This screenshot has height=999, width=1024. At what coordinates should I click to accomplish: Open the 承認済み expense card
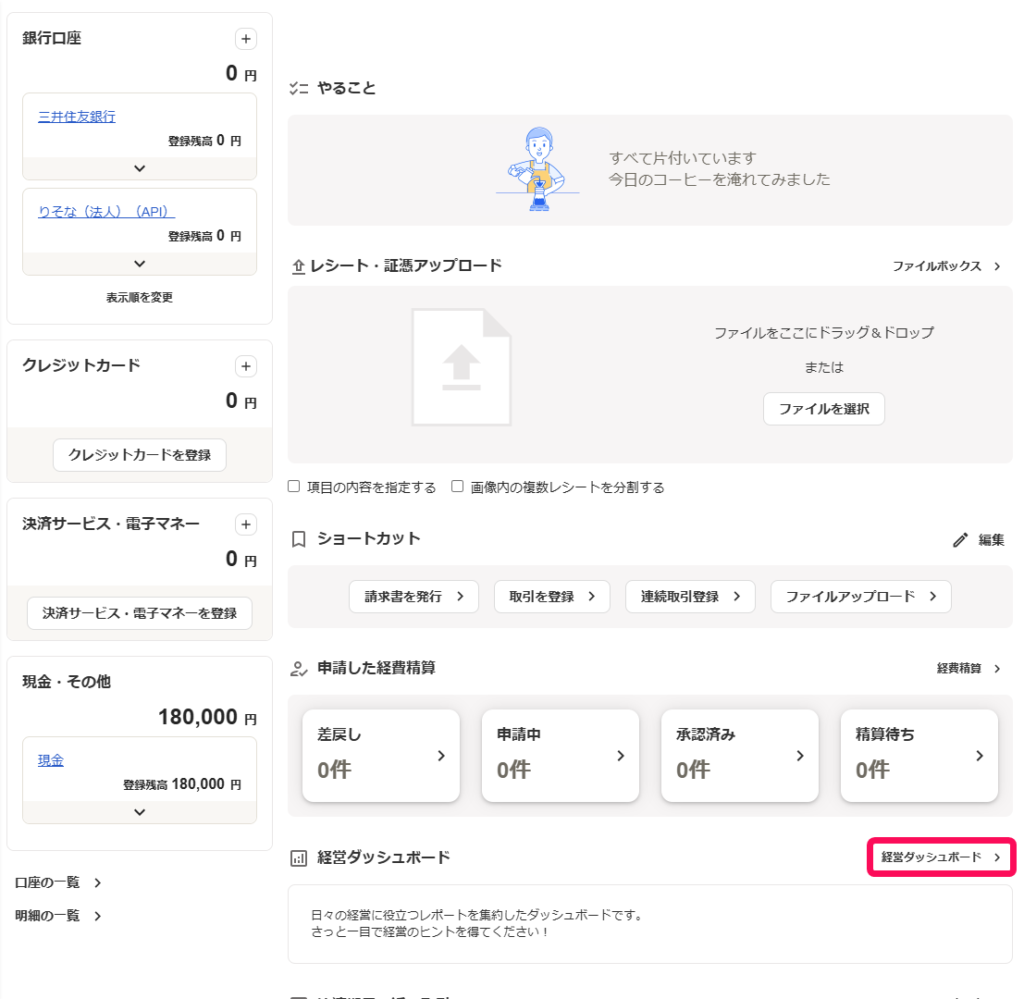click(x=739, y=755)
